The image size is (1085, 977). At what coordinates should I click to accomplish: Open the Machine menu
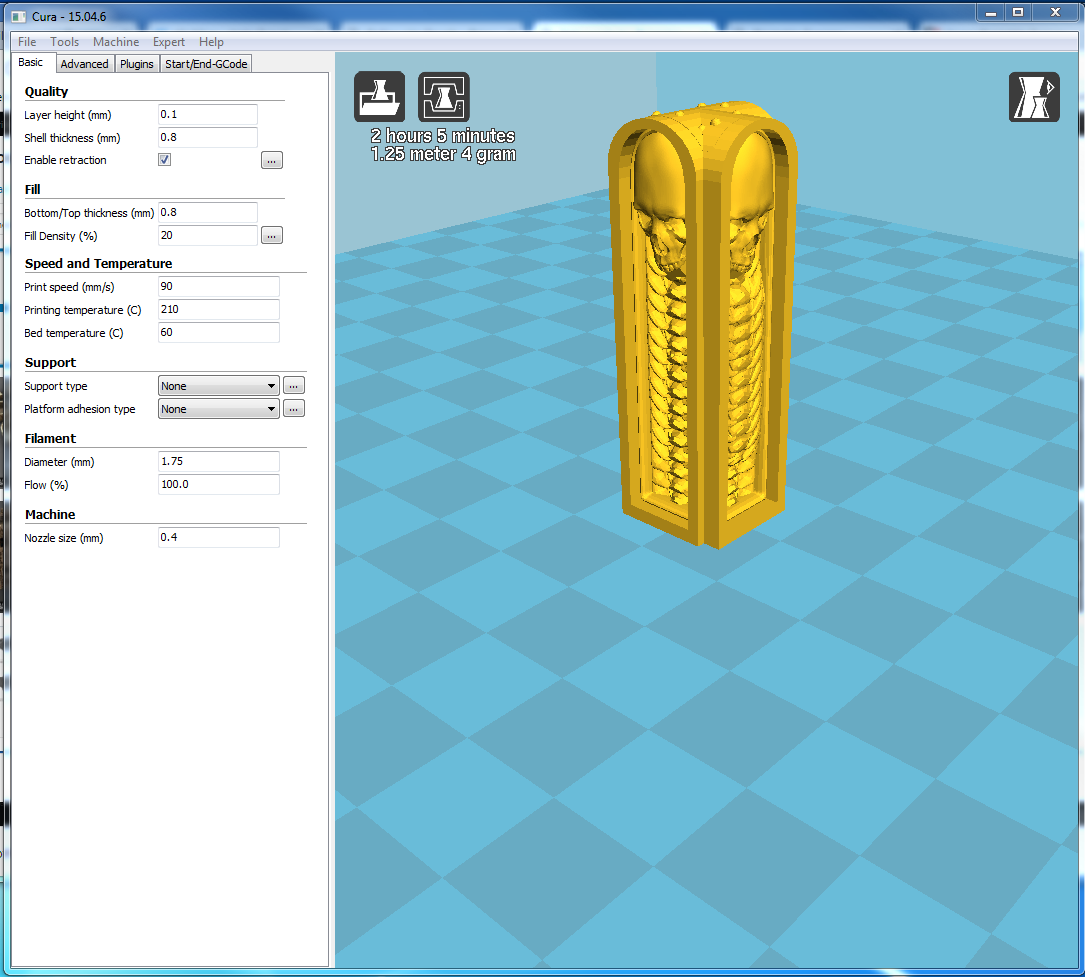116,42
